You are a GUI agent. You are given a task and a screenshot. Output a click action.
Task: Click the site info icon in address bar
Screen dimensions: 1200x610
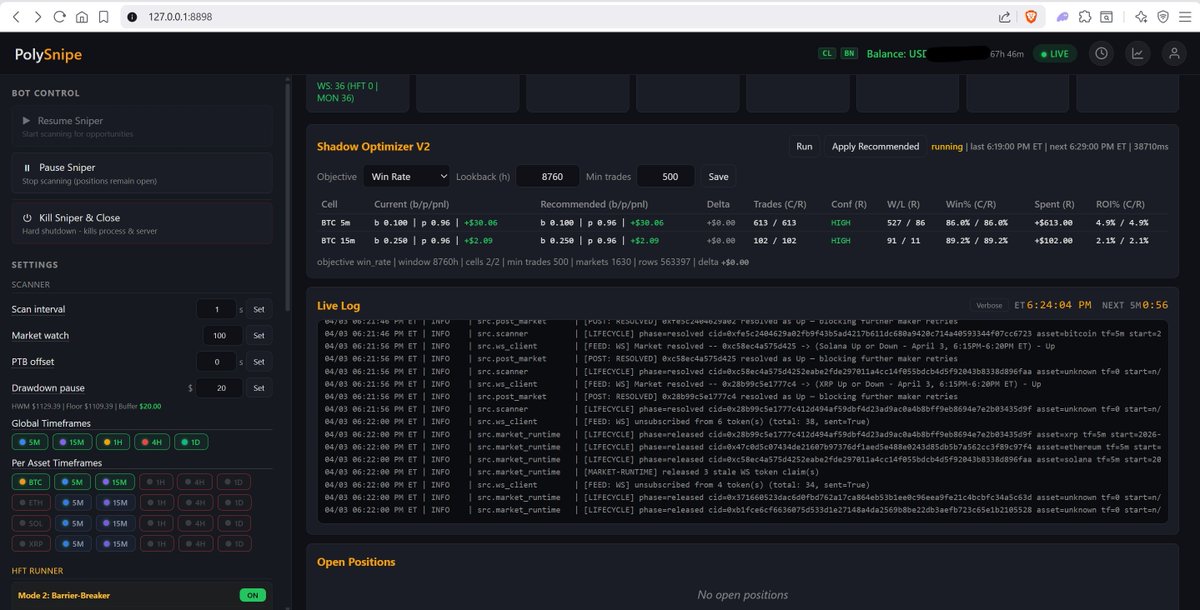point(131,17)
